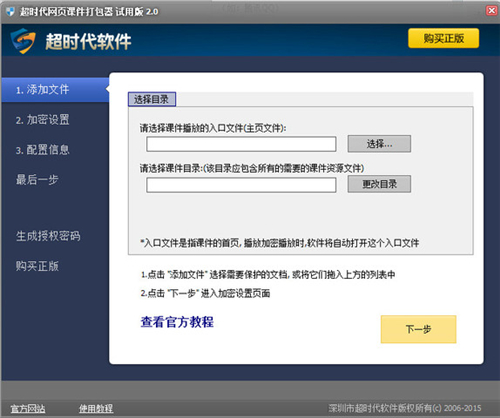The width and height of the screenshot is (500, 418).
Task: Open 生成授权密码 from sidebar
Action: [48, 236]
